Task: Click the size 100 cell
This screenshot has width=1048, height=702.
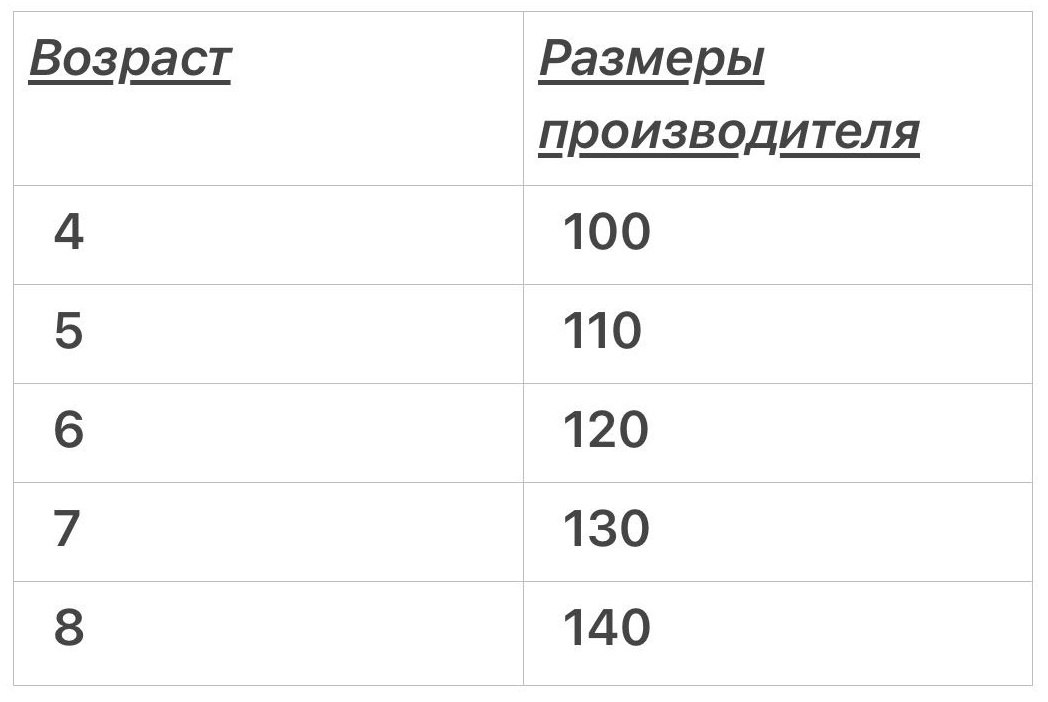Action: (x=778, y=235)
